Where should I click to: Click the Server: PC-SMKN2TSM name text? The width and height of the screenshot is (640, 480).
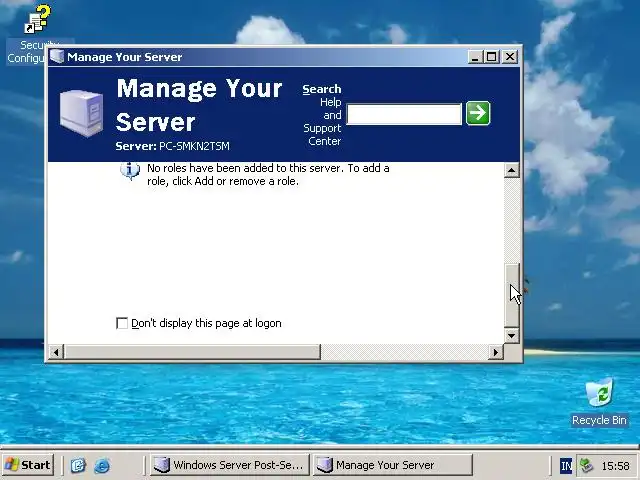[172, 146]
